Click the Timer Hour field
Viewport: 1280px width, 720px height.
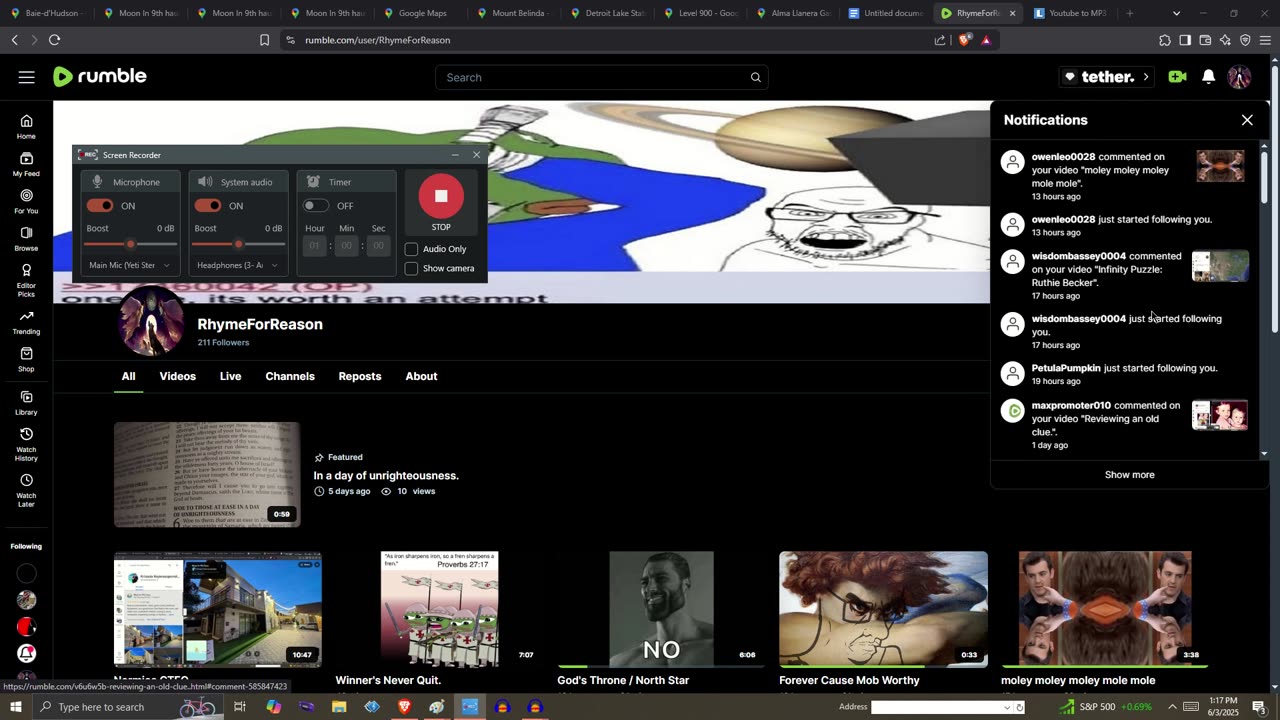(315, 246)
